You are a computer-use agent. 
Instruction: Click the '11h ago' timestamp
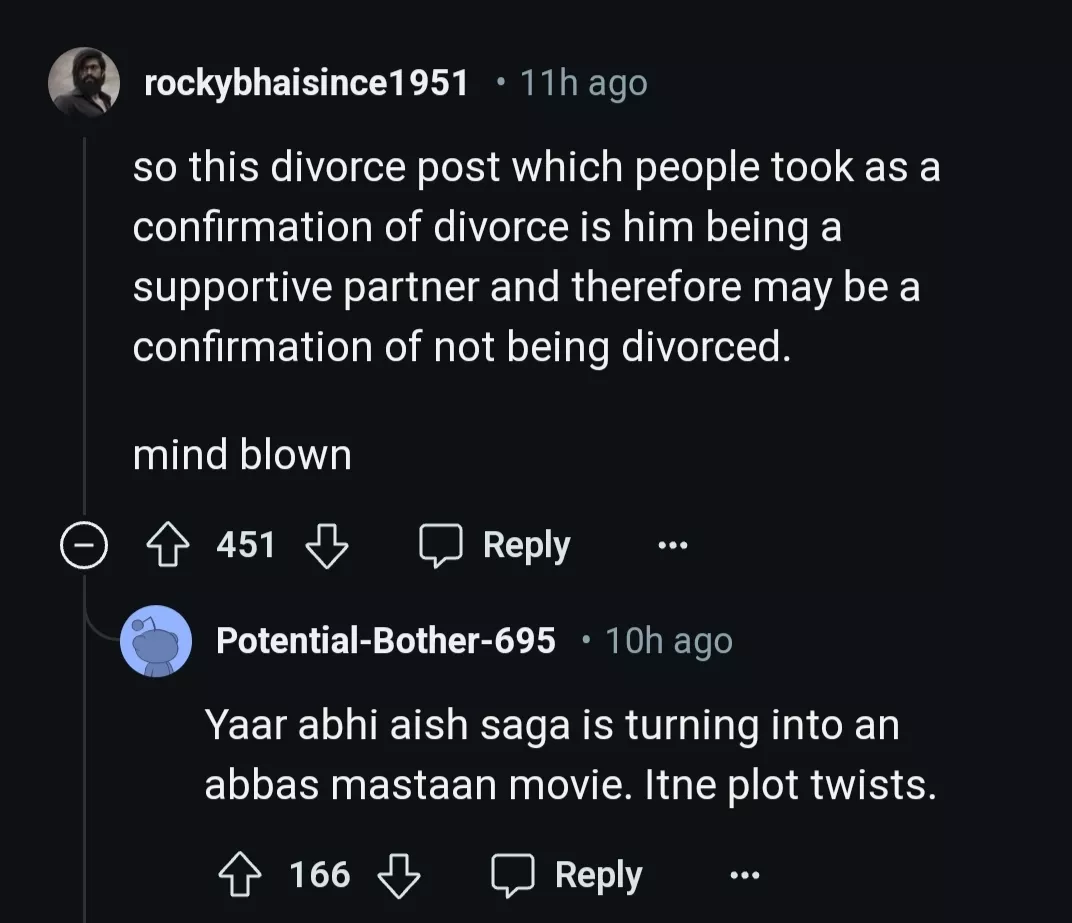point(584,84)
